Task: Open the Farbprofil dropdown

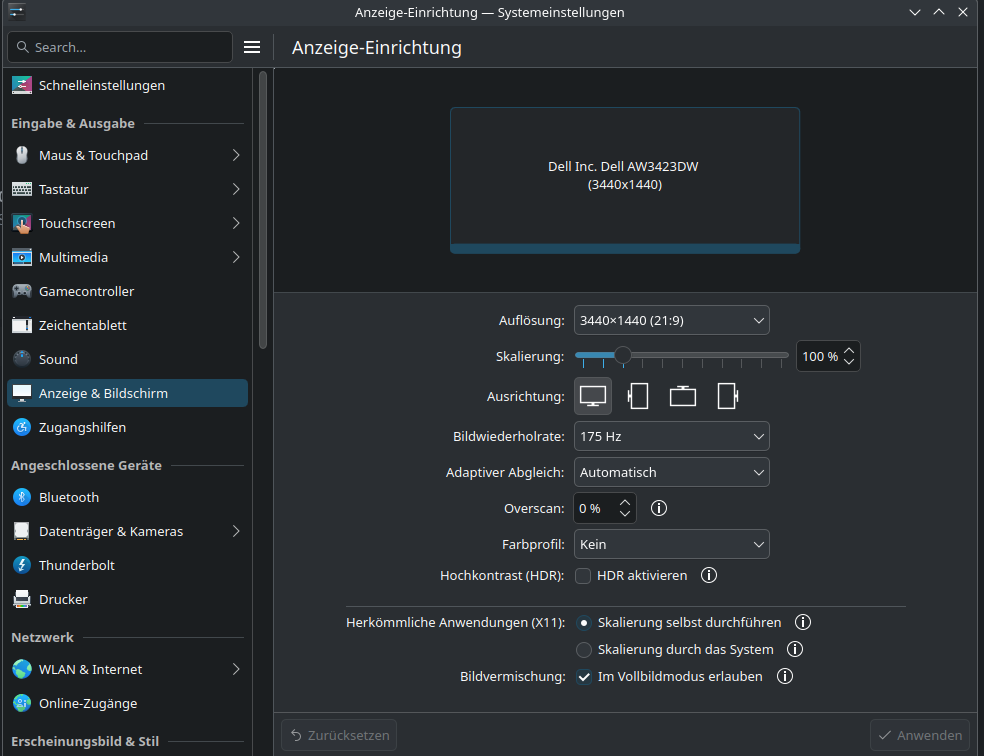Action: coord(671,544)
